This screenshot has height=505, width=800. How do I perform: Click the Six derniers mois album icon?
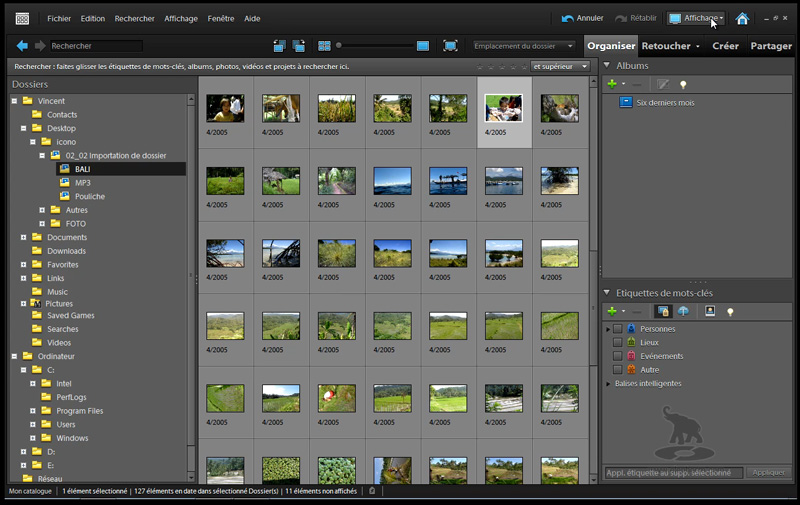tap(626, 102)
